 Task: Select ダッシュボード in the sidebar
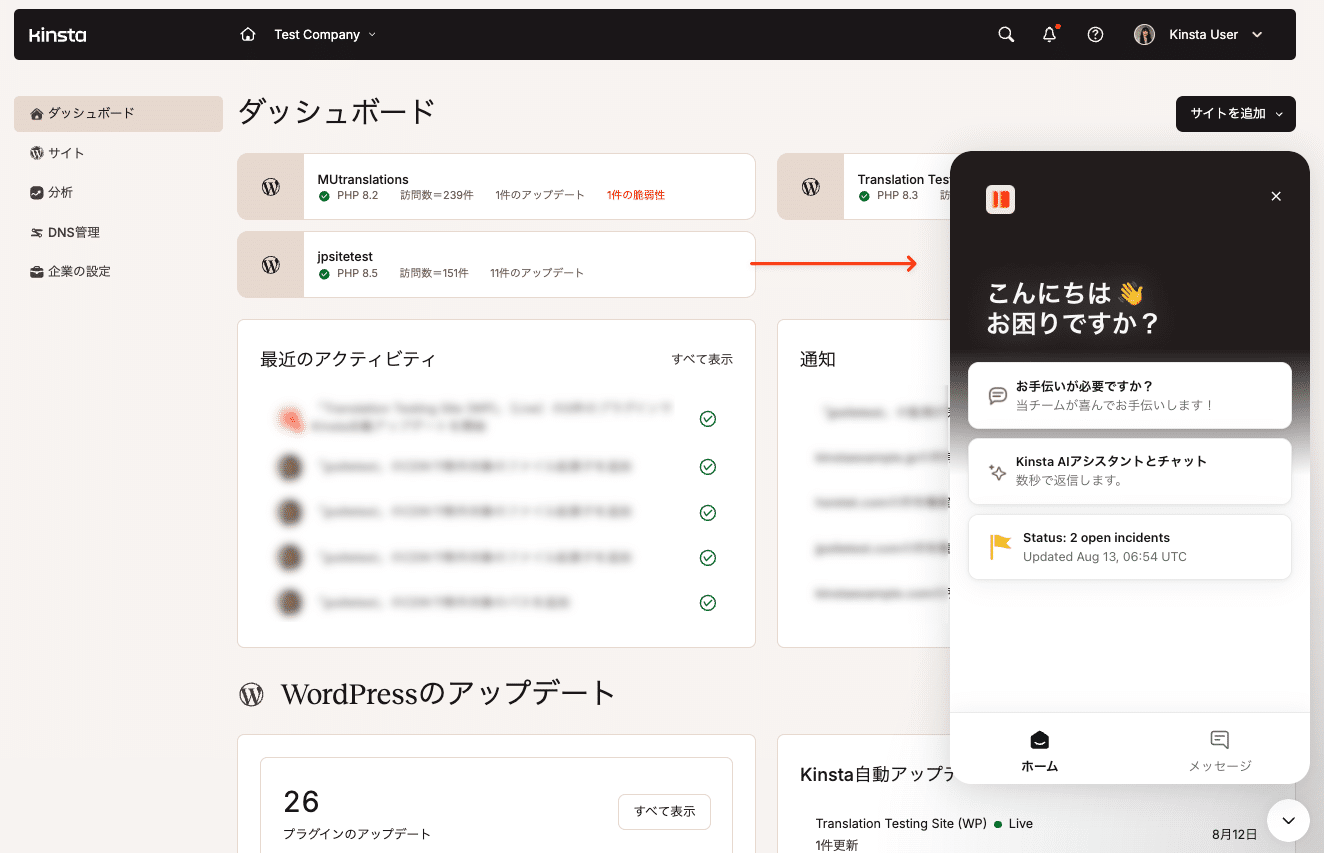[118, 114]
